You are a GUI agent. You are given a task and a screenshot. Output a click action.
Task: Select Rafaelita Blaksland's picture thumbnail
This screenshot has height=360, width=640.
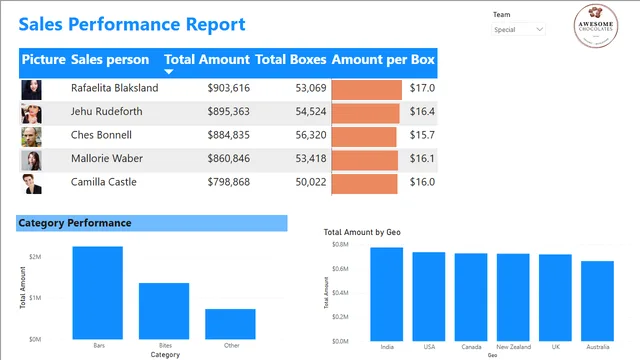(x=31, y=90)
